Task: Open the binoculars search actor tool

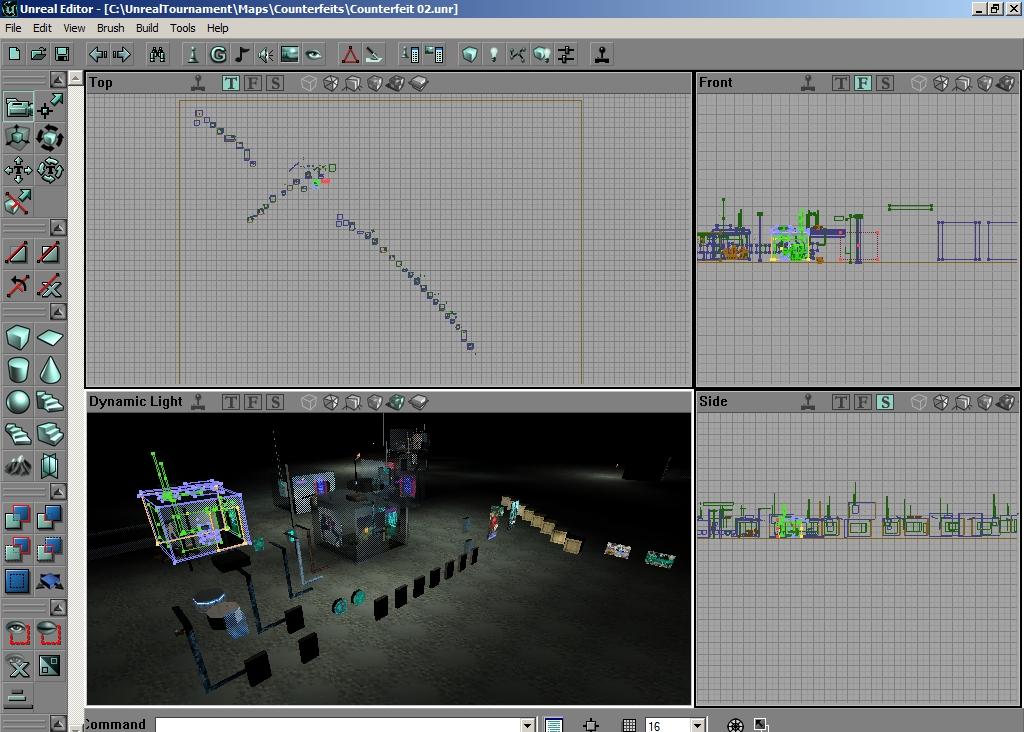Action: tap(157, 54)
